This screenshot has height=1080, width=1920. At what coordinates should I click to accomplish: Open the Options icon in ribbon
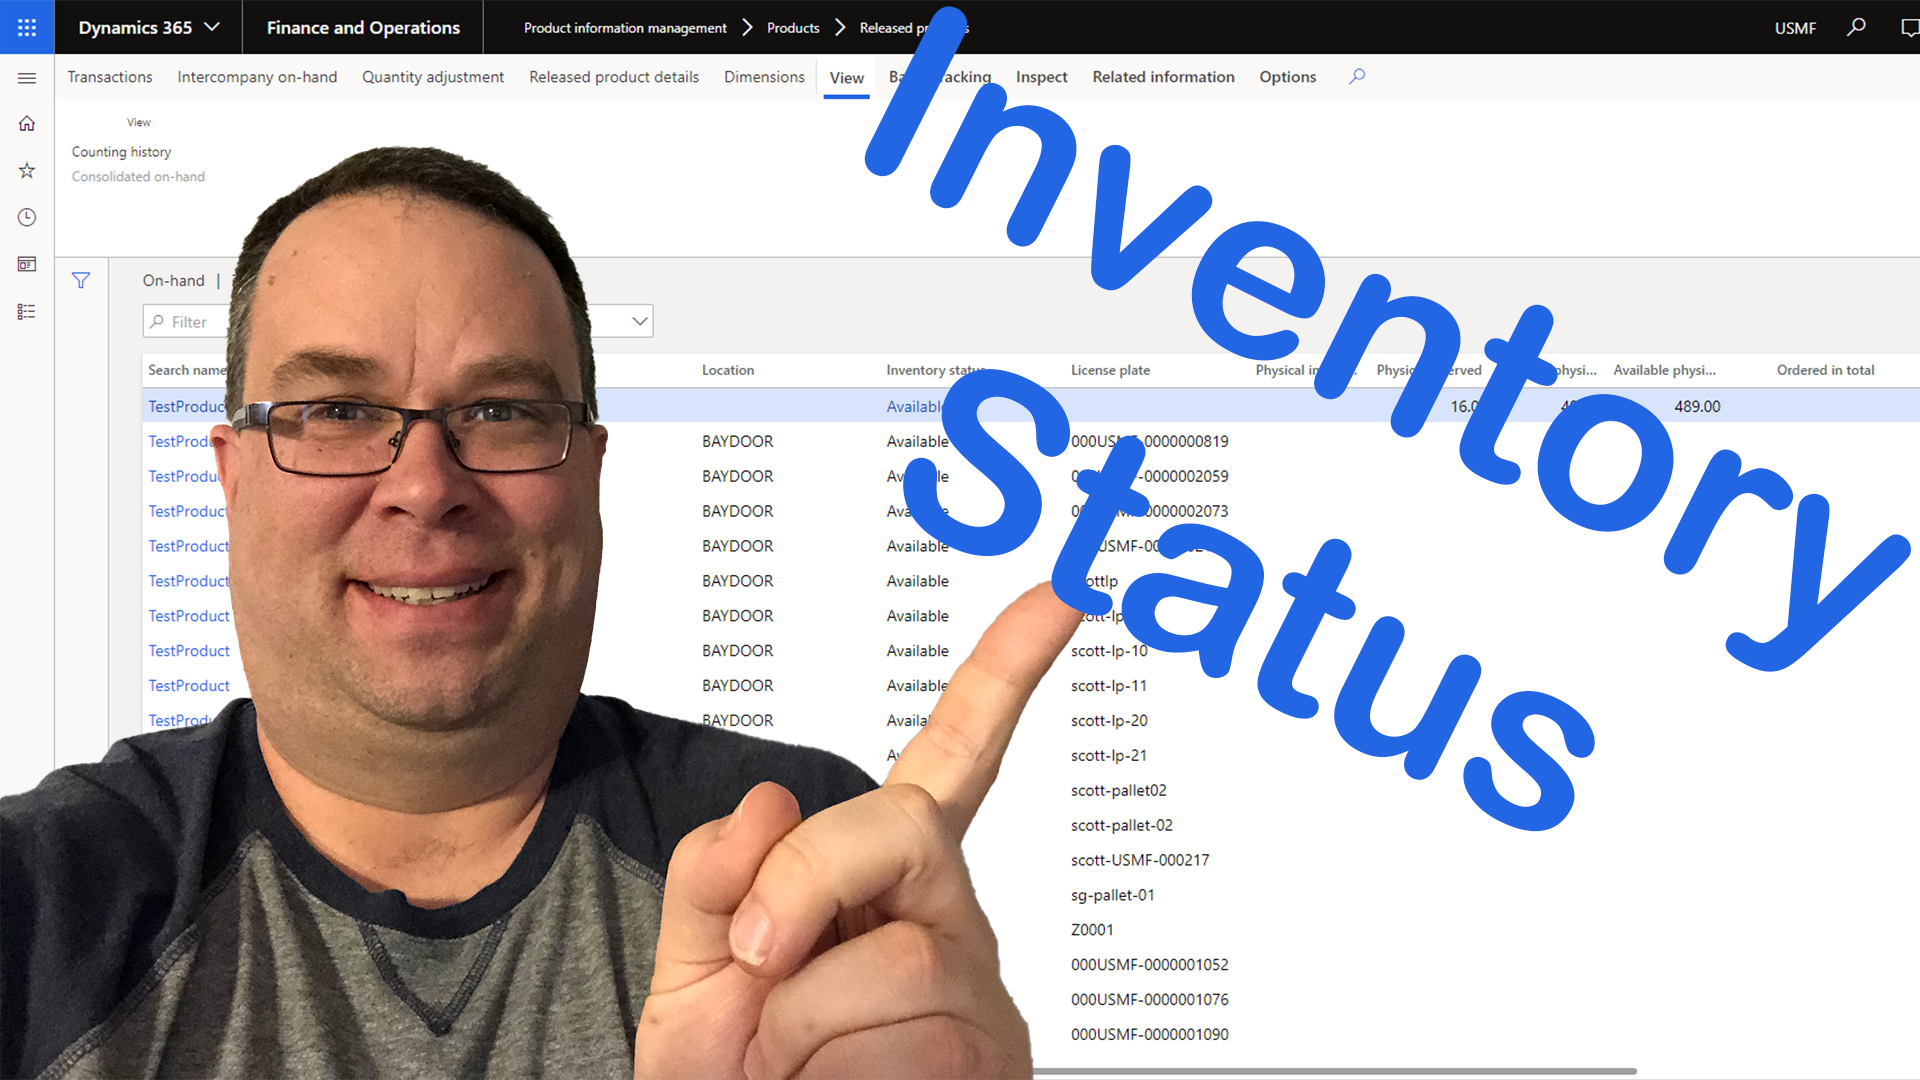click(1287, 76)
